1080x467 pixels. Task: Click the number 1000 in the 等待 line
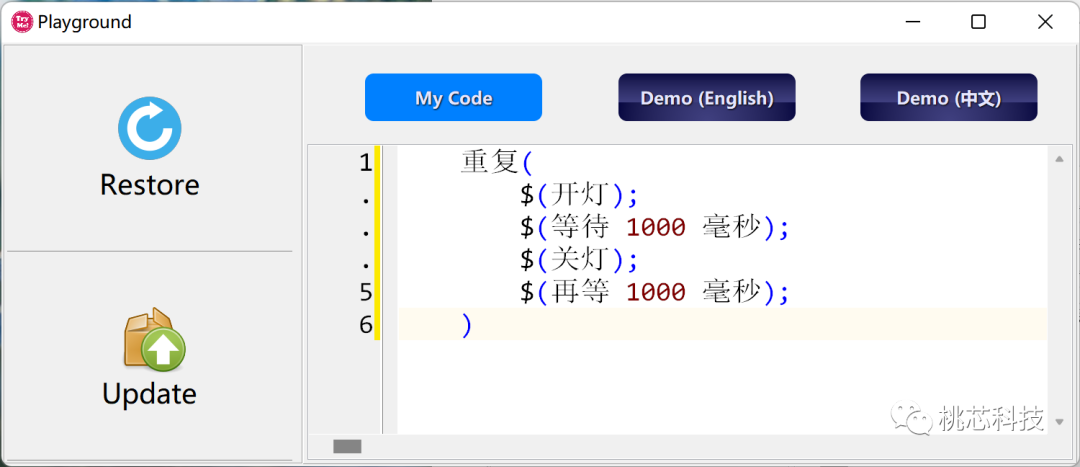coord(656,227)
